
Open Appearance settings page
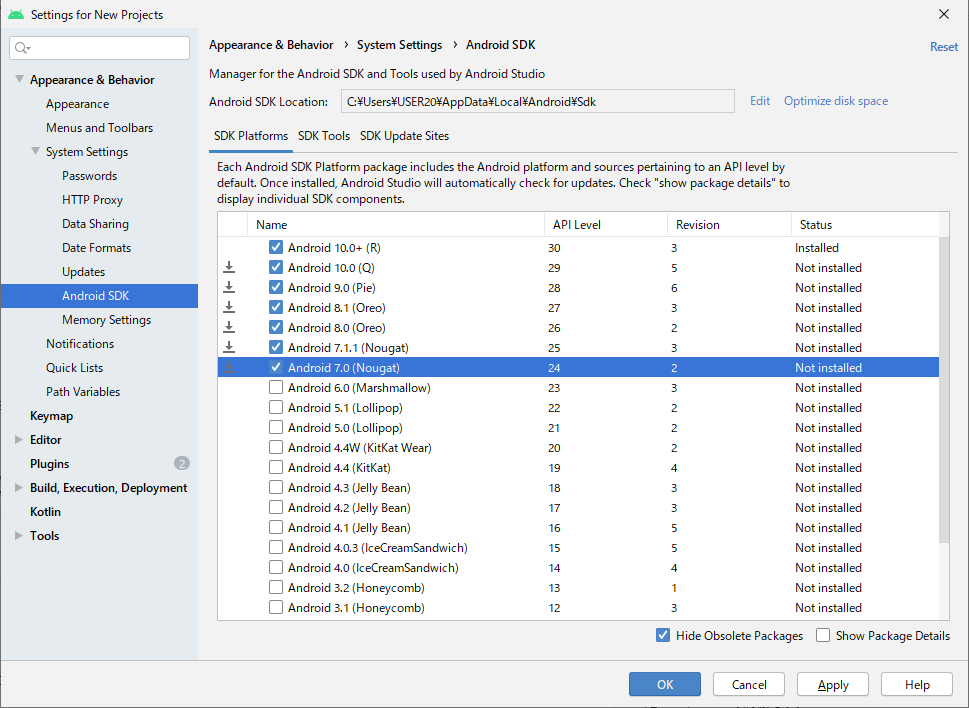pyautogui.click(x=77, y=104)
